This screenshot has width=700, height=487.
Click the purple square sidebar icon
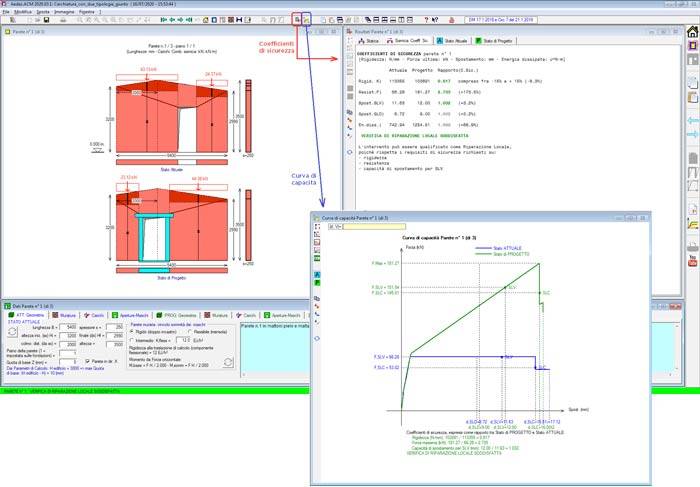tap(692, 46)
